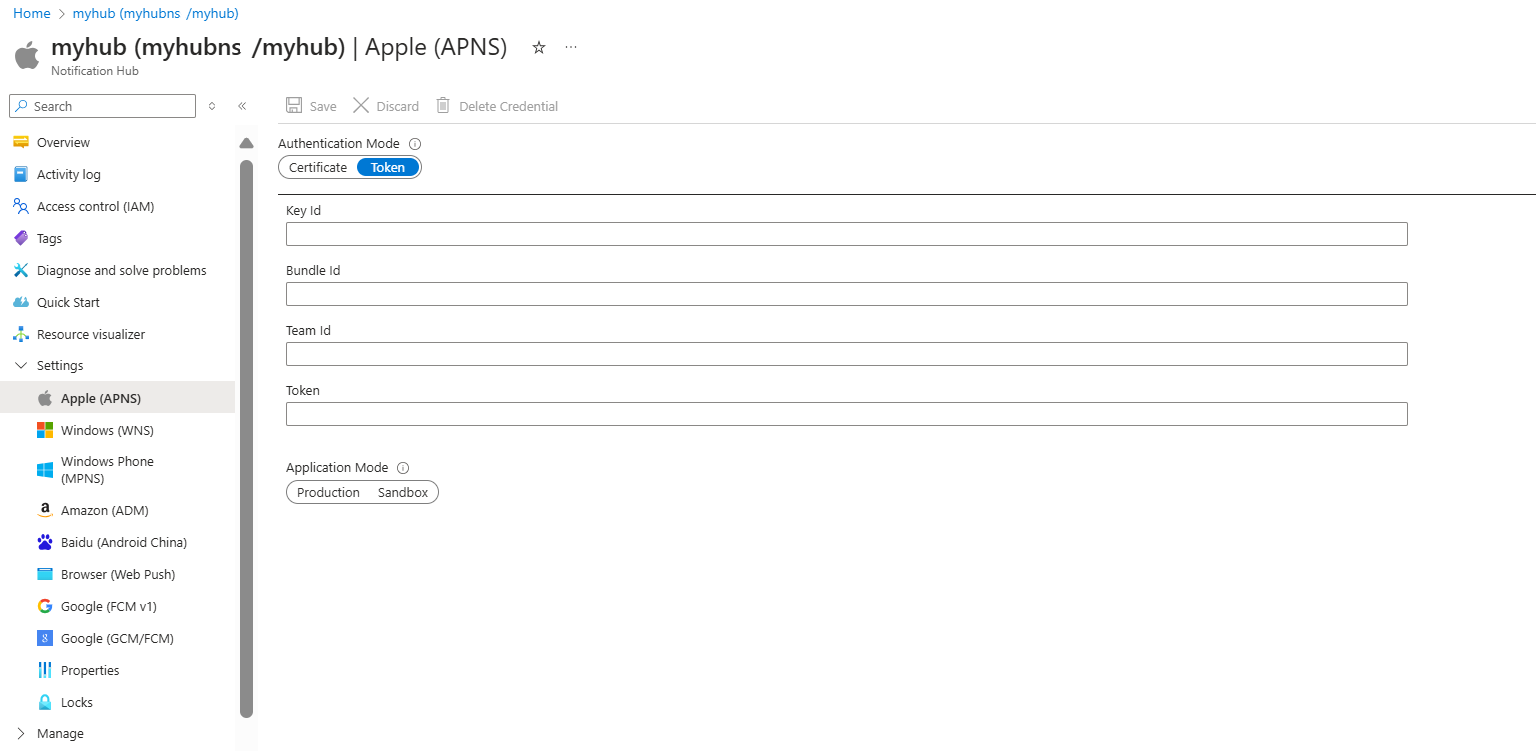
Task: Switch to Access control (IAM)
Action: click(95, 206)
